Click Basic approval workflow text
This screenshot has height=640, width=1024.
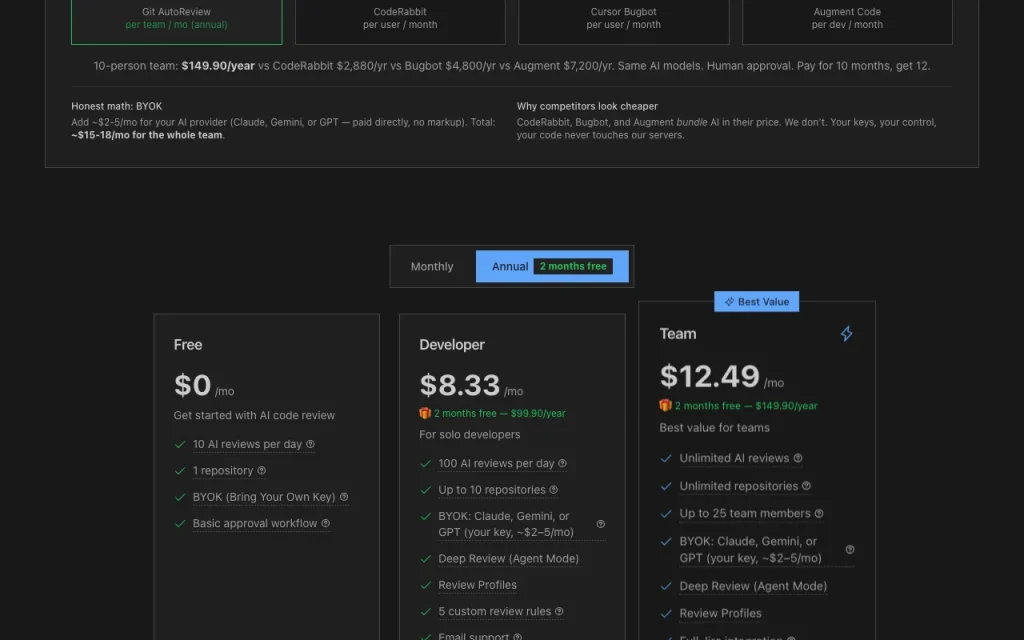point(255,523)
